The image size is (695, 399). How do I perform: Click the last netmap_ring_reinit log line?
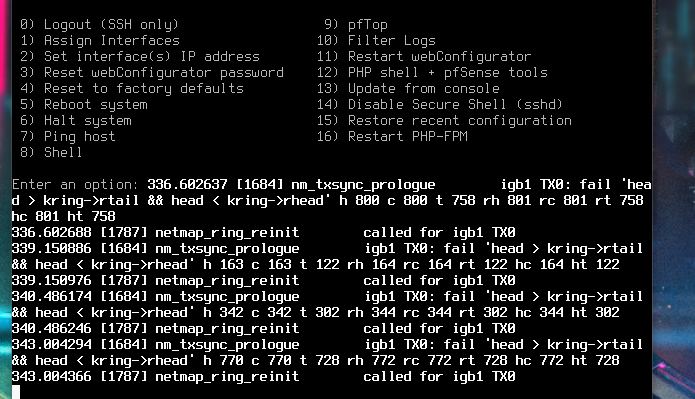263,376
